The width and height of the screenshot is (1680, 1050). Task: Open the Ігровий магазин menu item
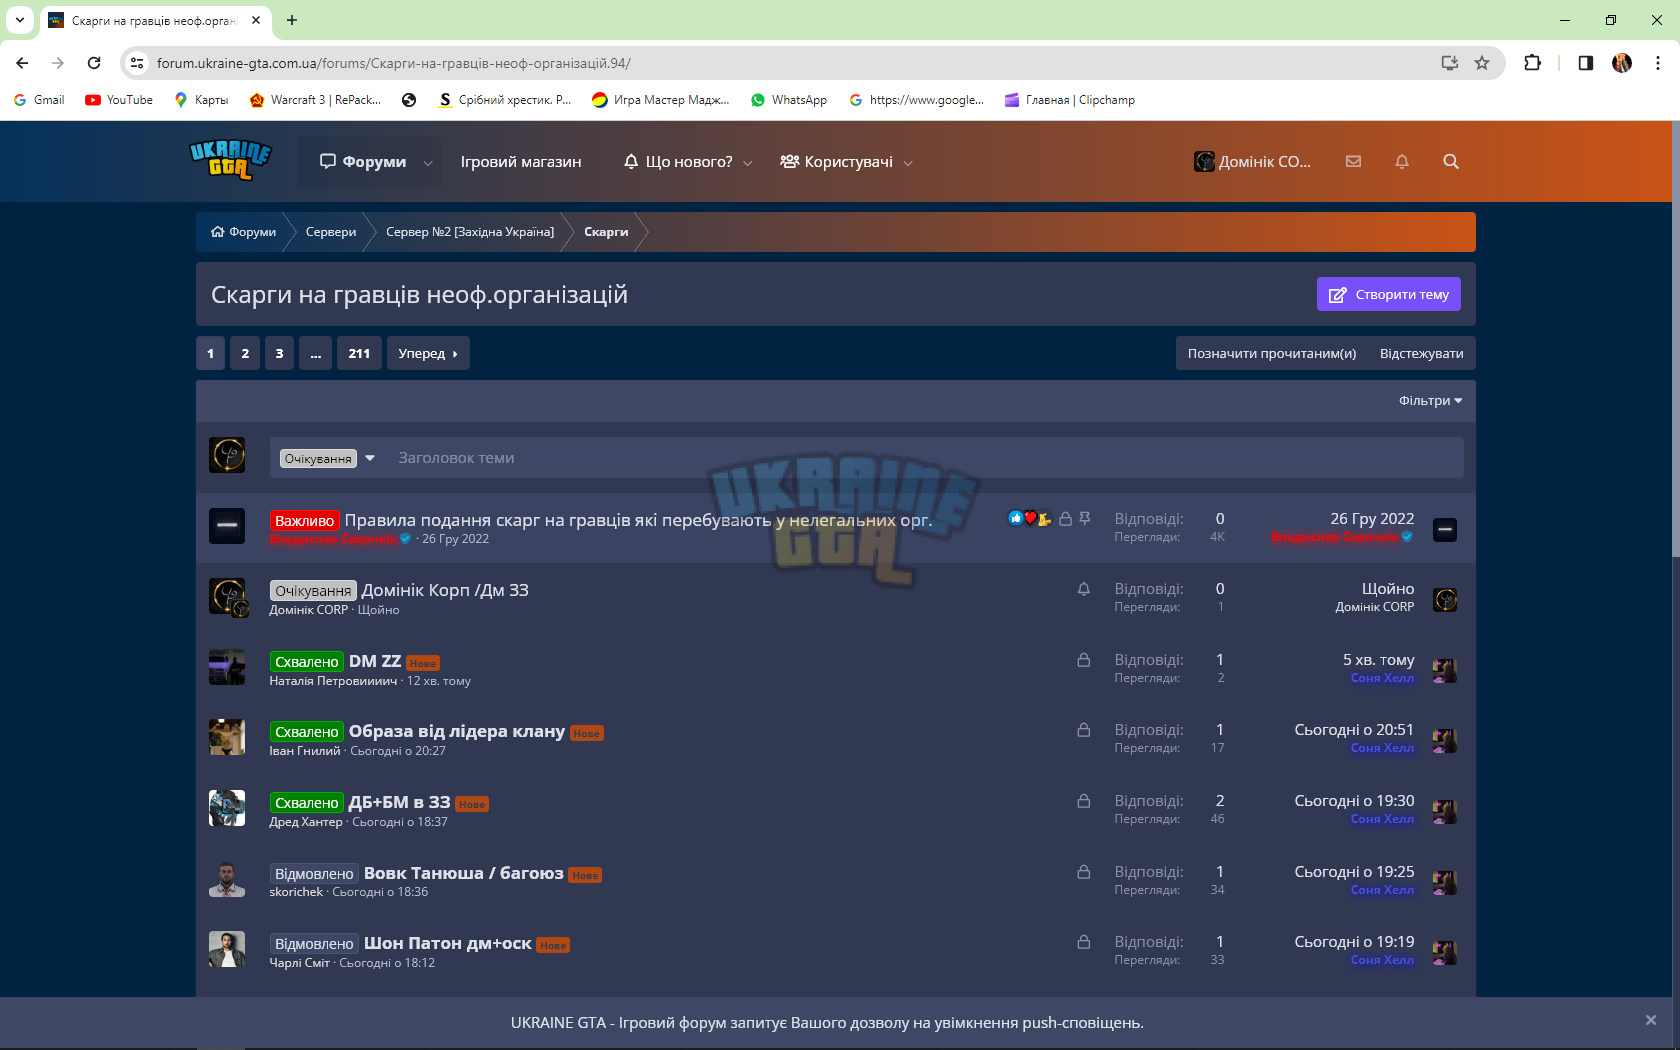tap(521, 162)
